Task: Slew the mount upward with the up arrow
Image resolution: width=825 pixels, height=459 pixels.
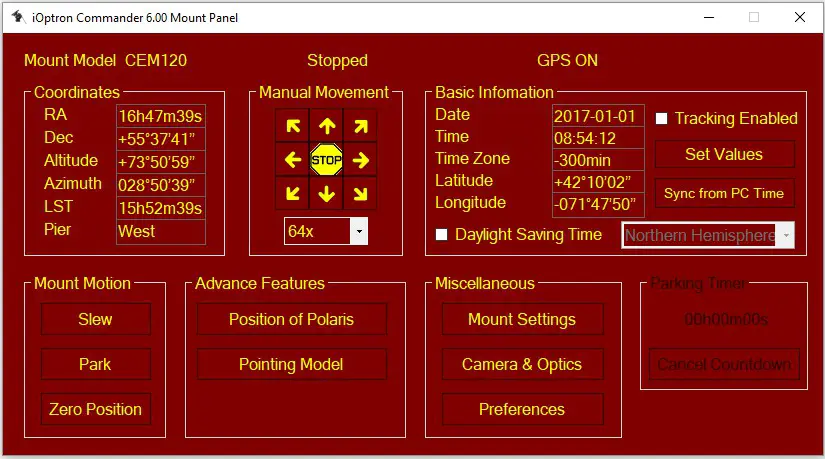Action: (x=327, y=126)
